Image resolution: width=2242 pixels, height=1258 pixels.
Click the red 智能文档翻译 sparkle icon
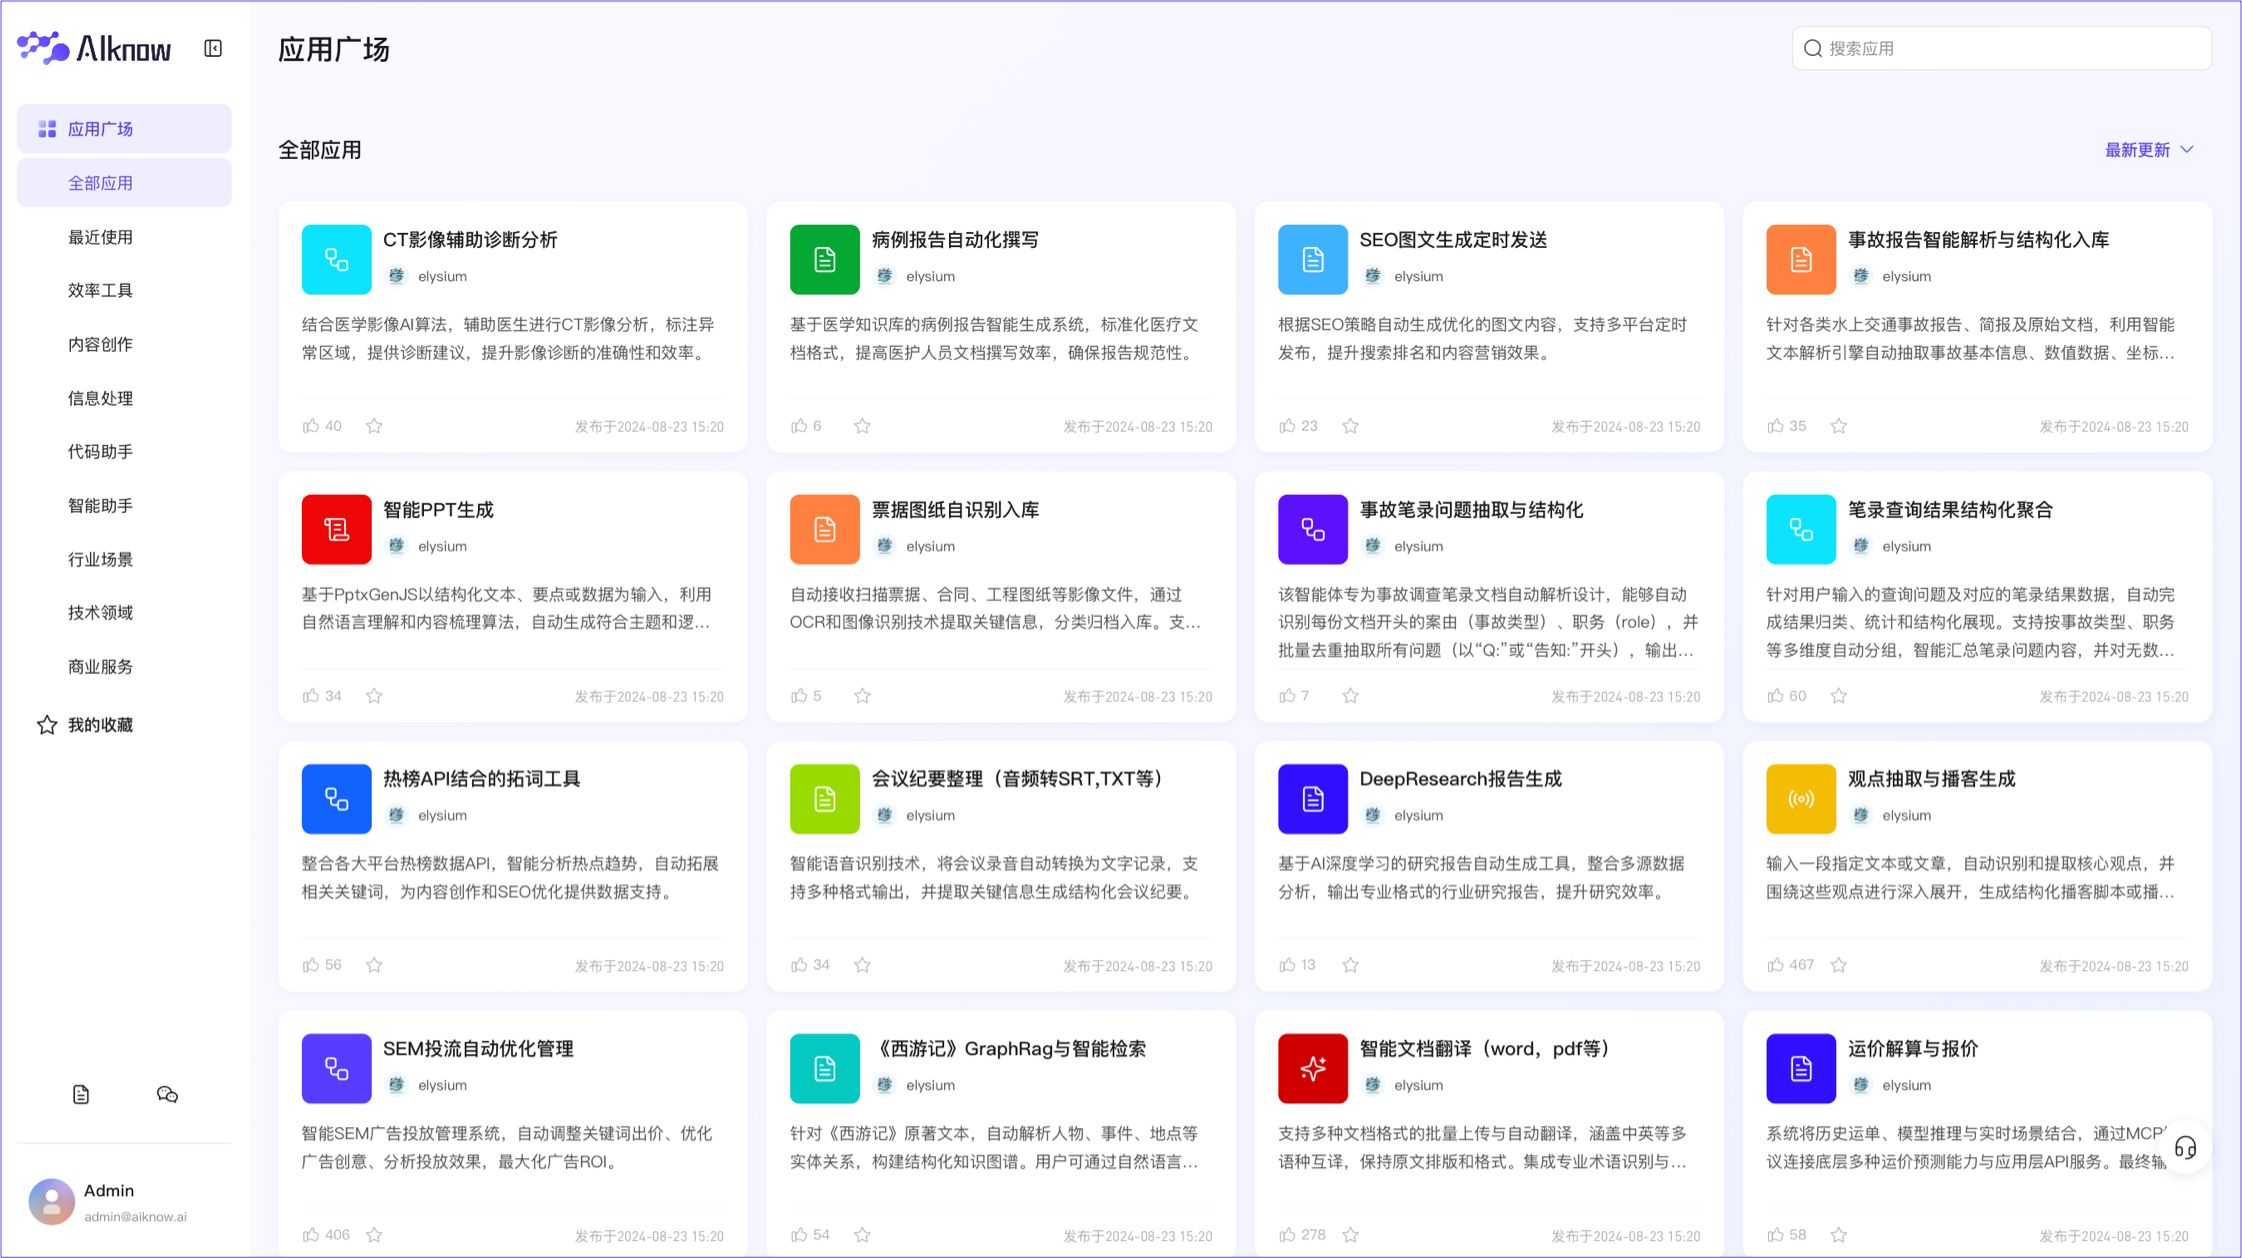pyautogui.click(x=1312, y=1068)
